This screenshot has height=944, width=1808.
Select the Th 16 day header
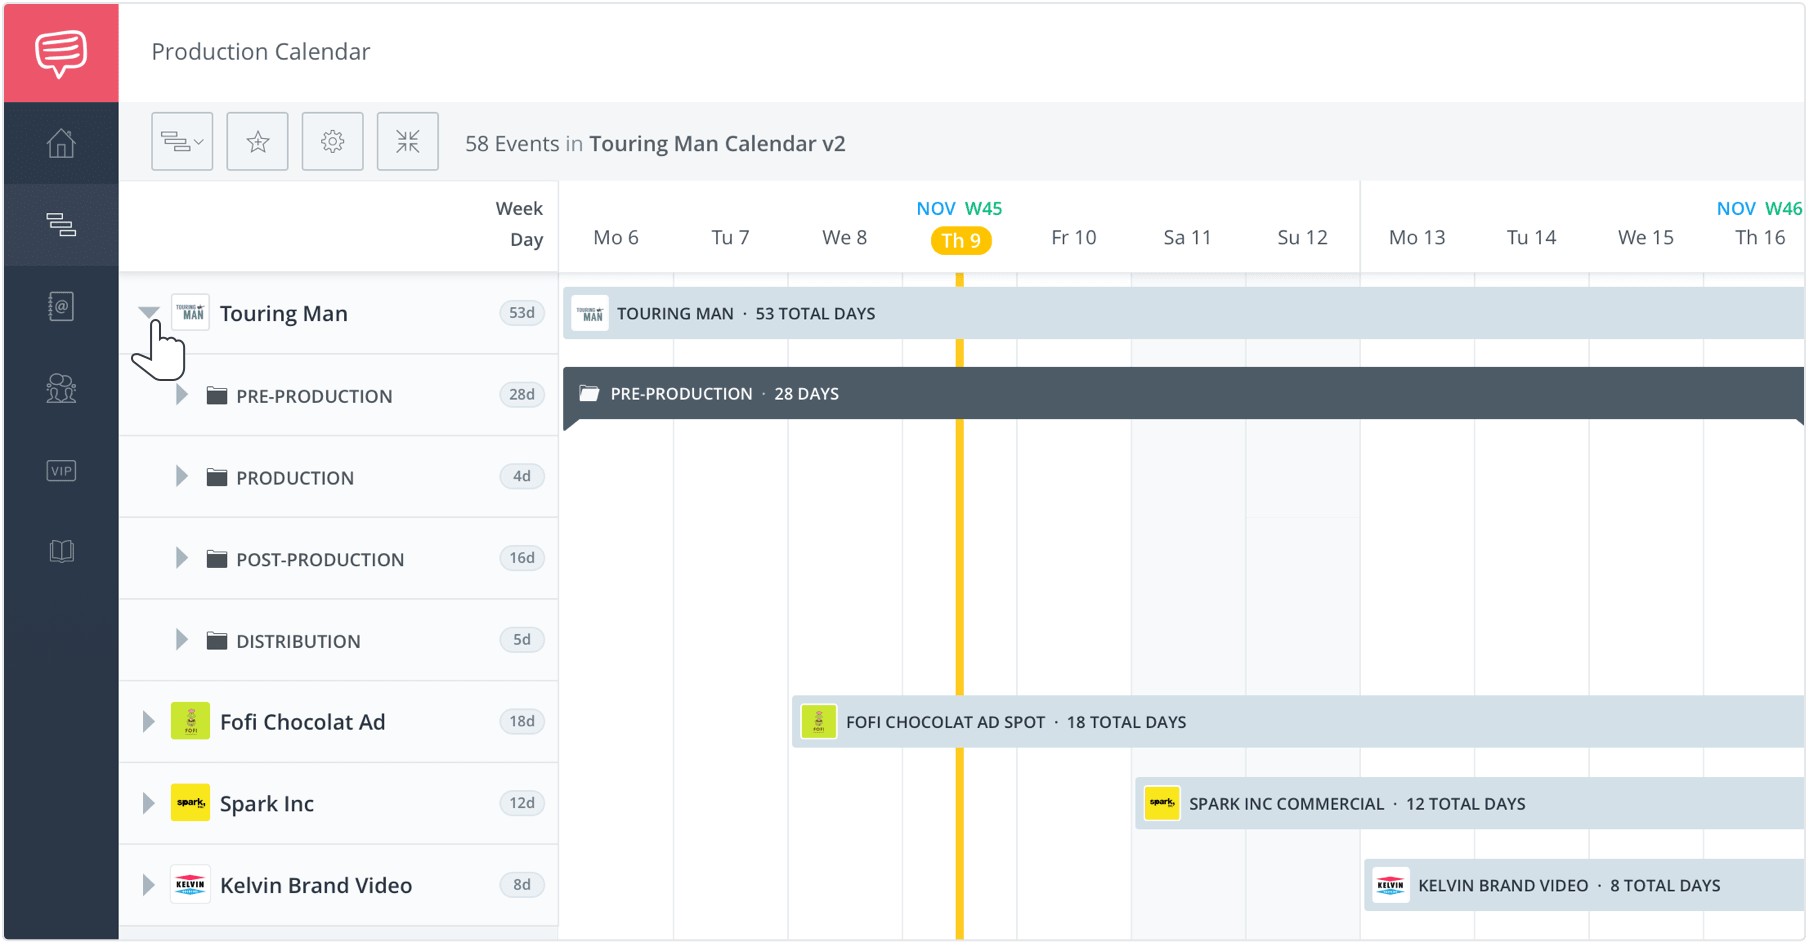tap(1760, 238)
